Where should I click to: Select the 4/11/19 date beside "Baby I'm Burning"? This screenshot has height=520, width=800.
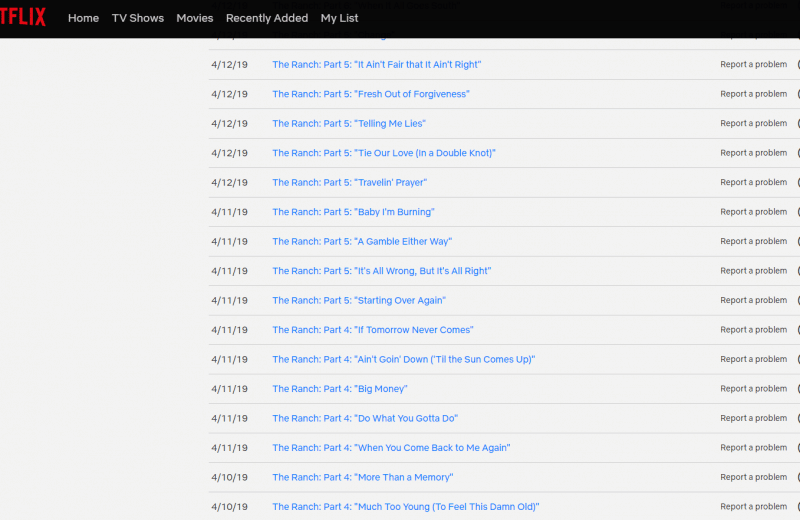point(230,212)
